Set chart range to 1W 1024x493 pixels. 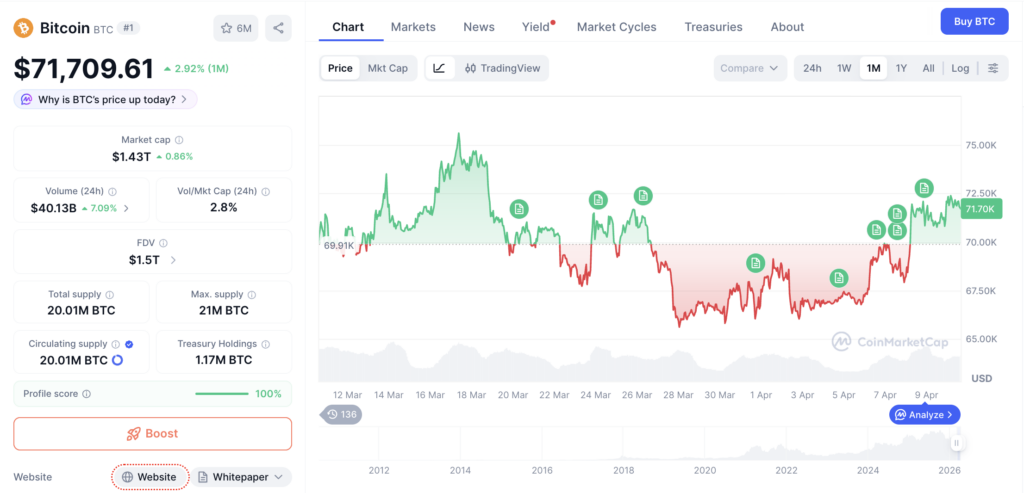[x=844, y=68]
